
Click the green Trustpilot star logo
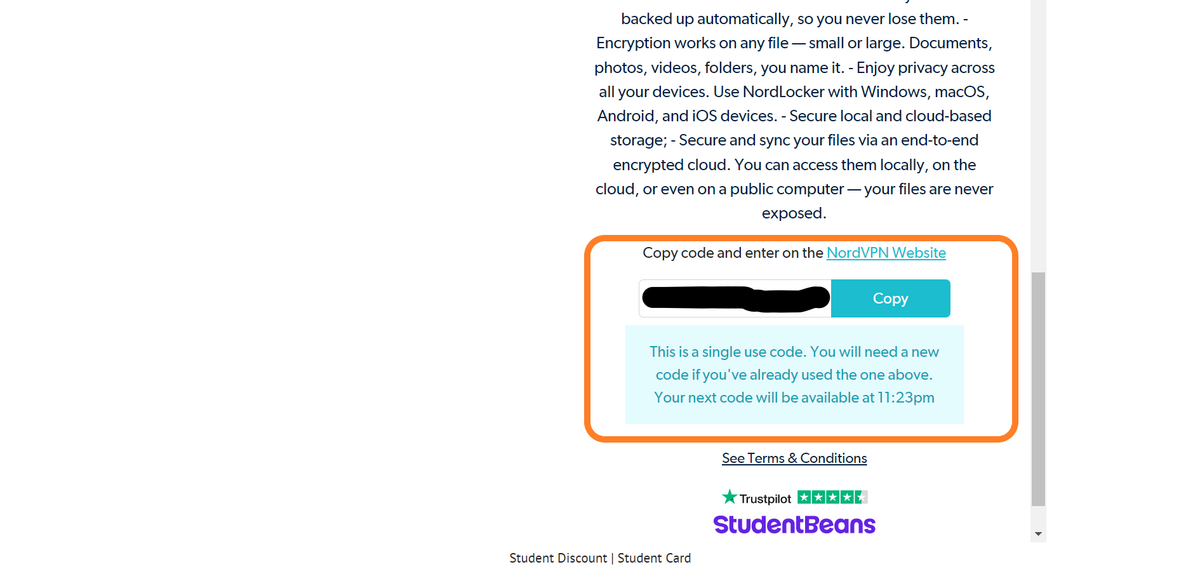pos(729,497)
